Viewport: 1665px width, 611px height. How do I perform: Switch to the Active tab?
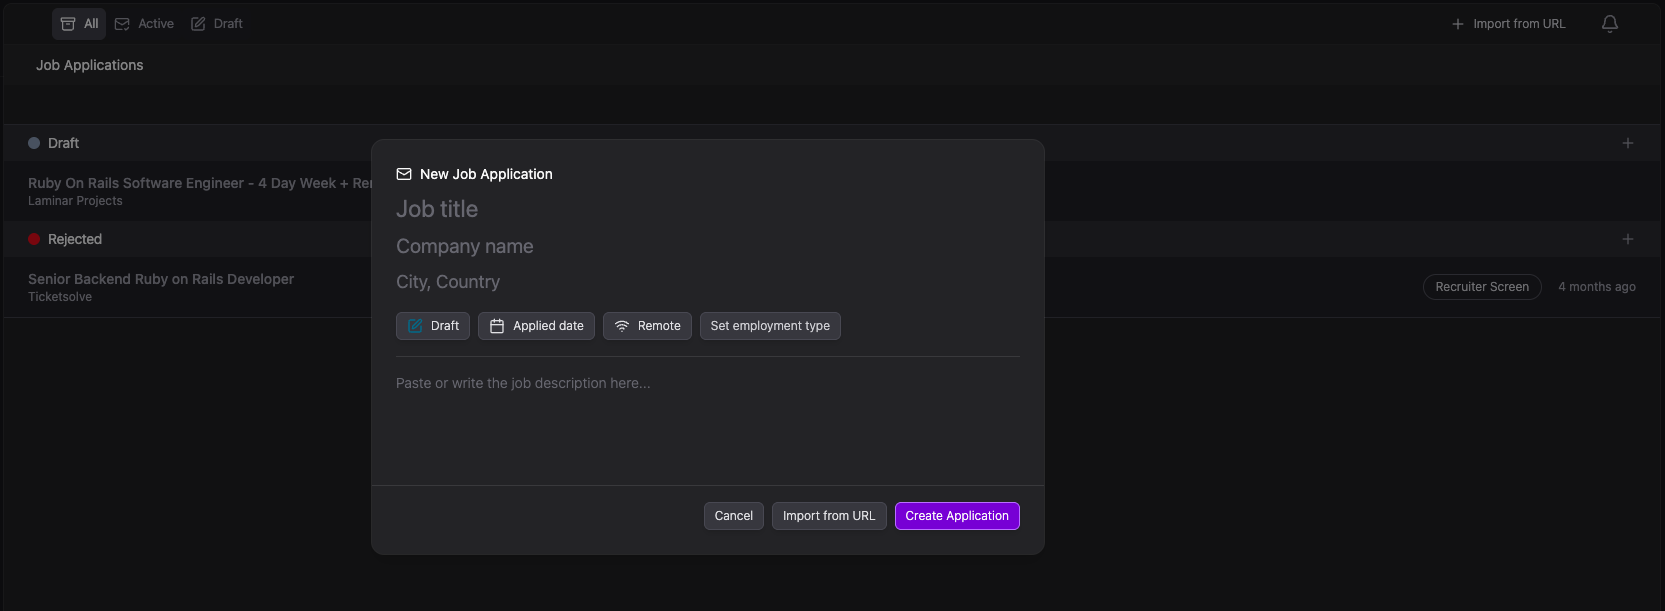point(144,23)
